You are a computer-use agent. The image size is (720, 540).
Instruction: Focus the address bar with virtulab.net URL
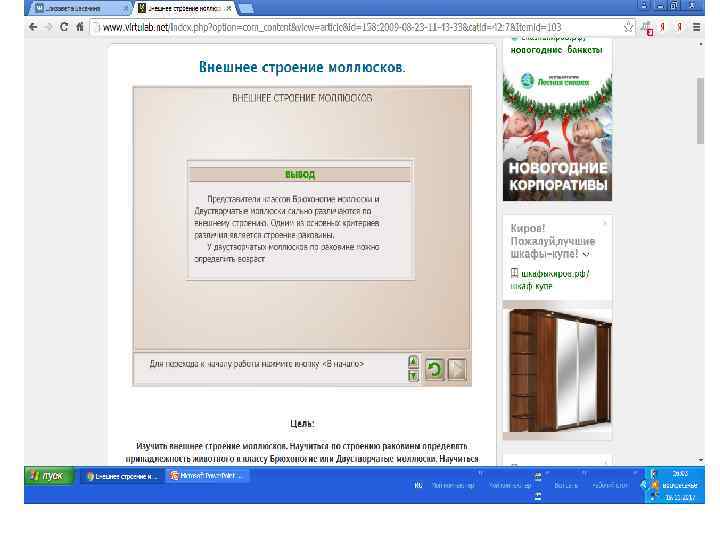(x=358, y=28)
